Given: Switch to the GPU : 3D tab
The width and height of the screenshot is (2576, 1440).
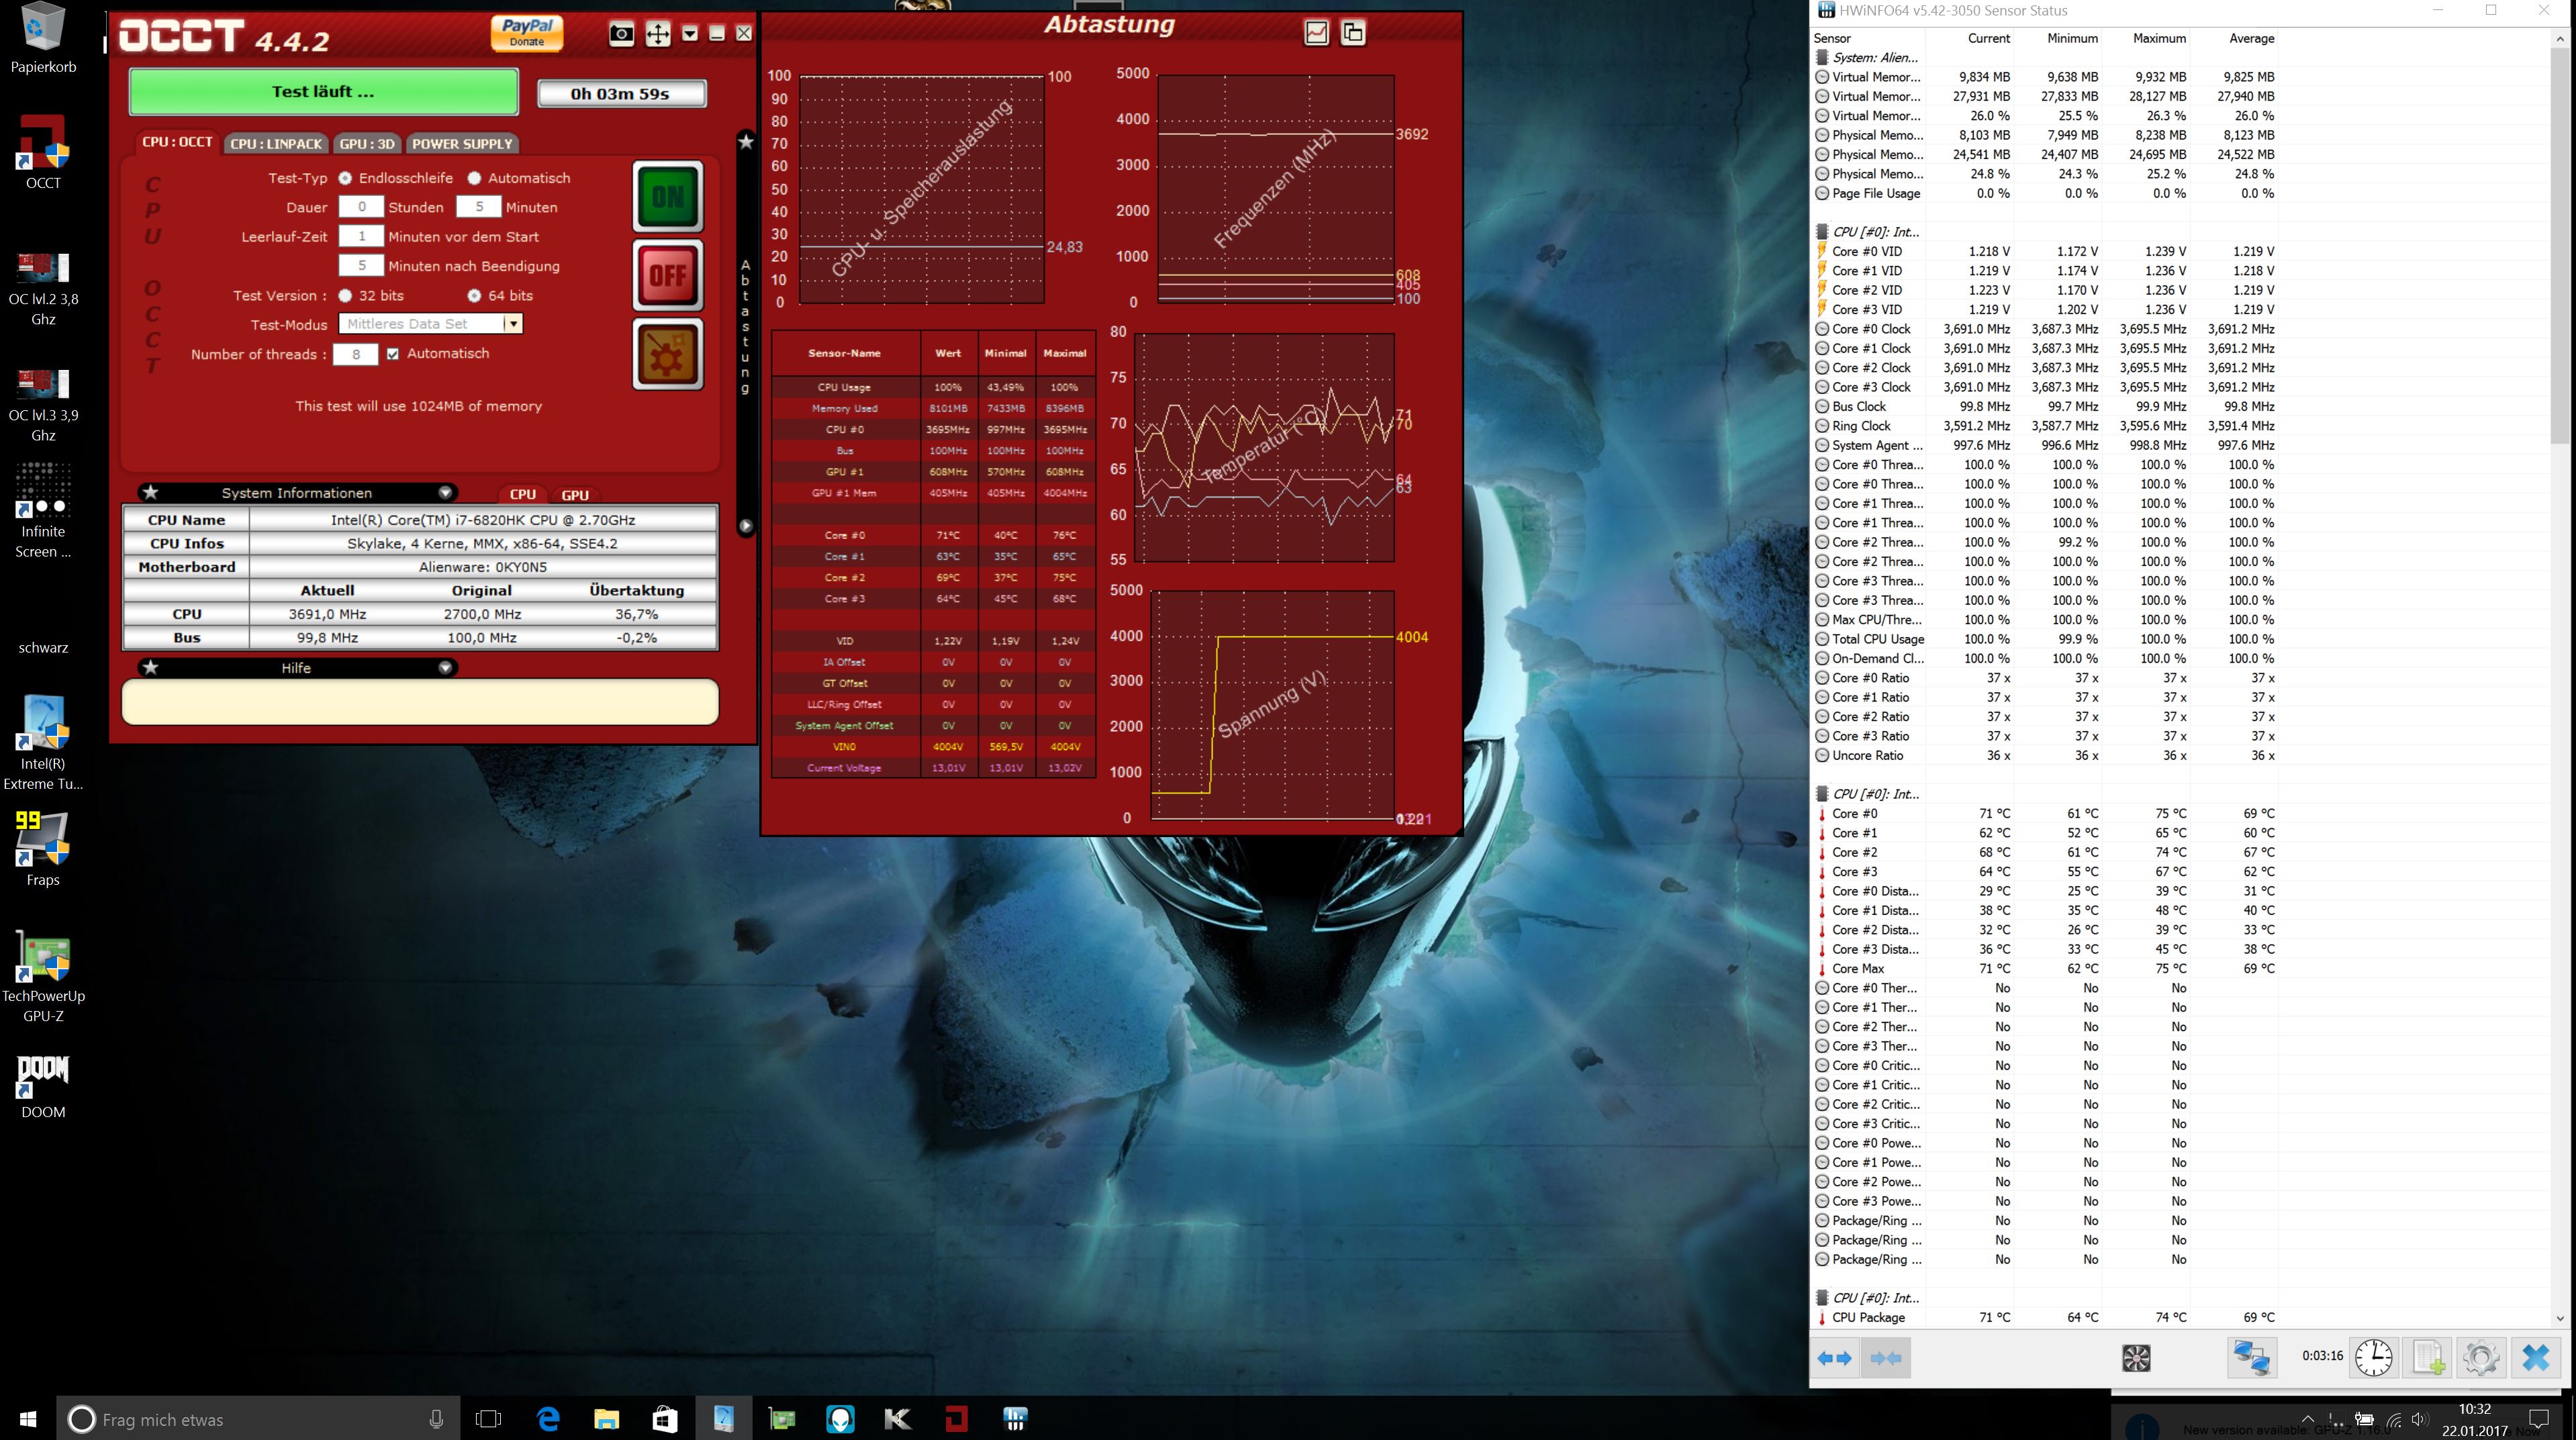Looking at the screenshot, I should 367,143.
